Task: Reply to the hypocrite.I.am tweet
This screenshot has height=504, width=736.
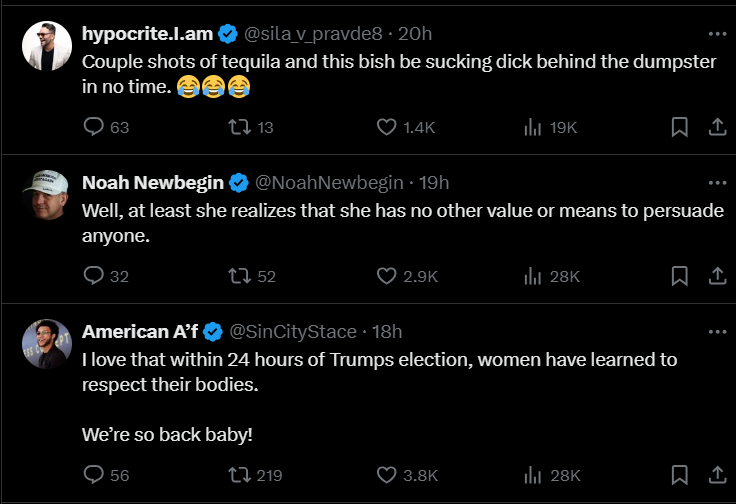Action: pos(93,127)
